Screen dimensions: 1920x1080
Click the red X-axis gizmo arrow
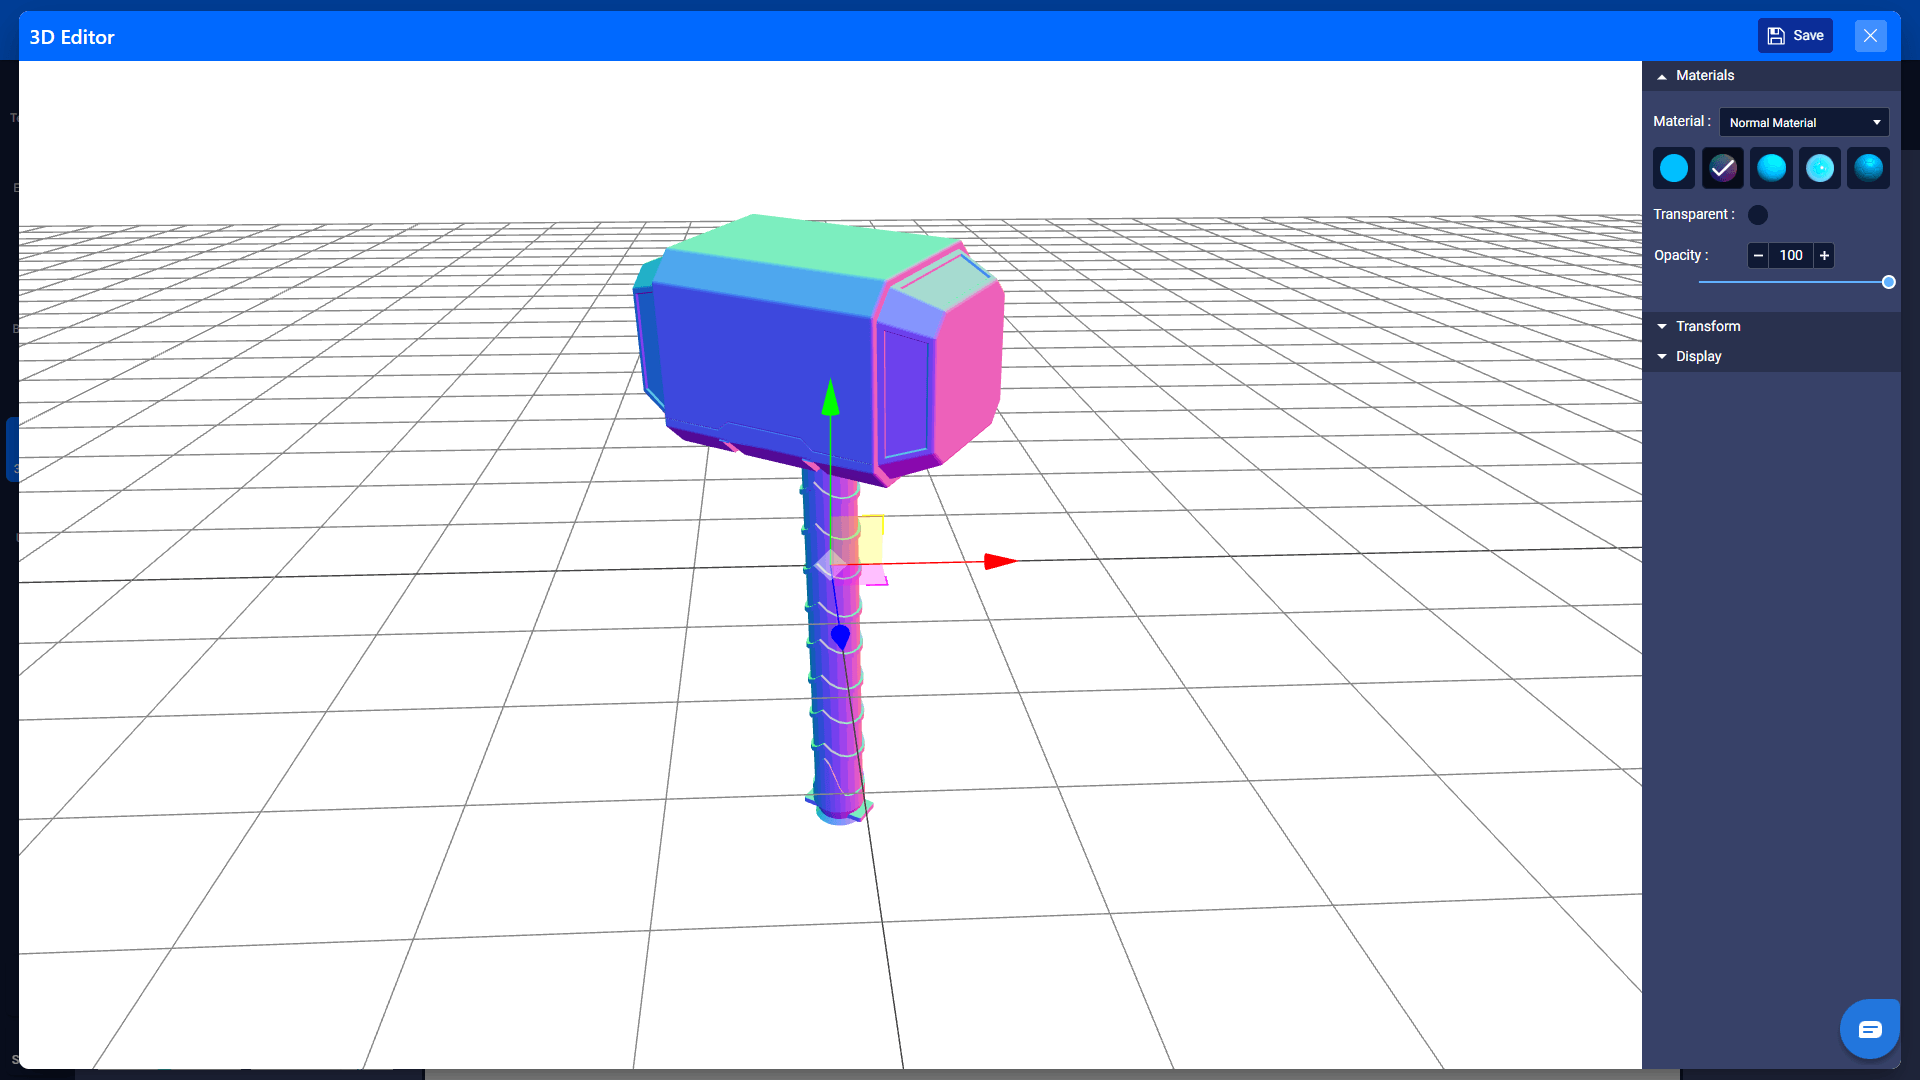coord(1000,562)
